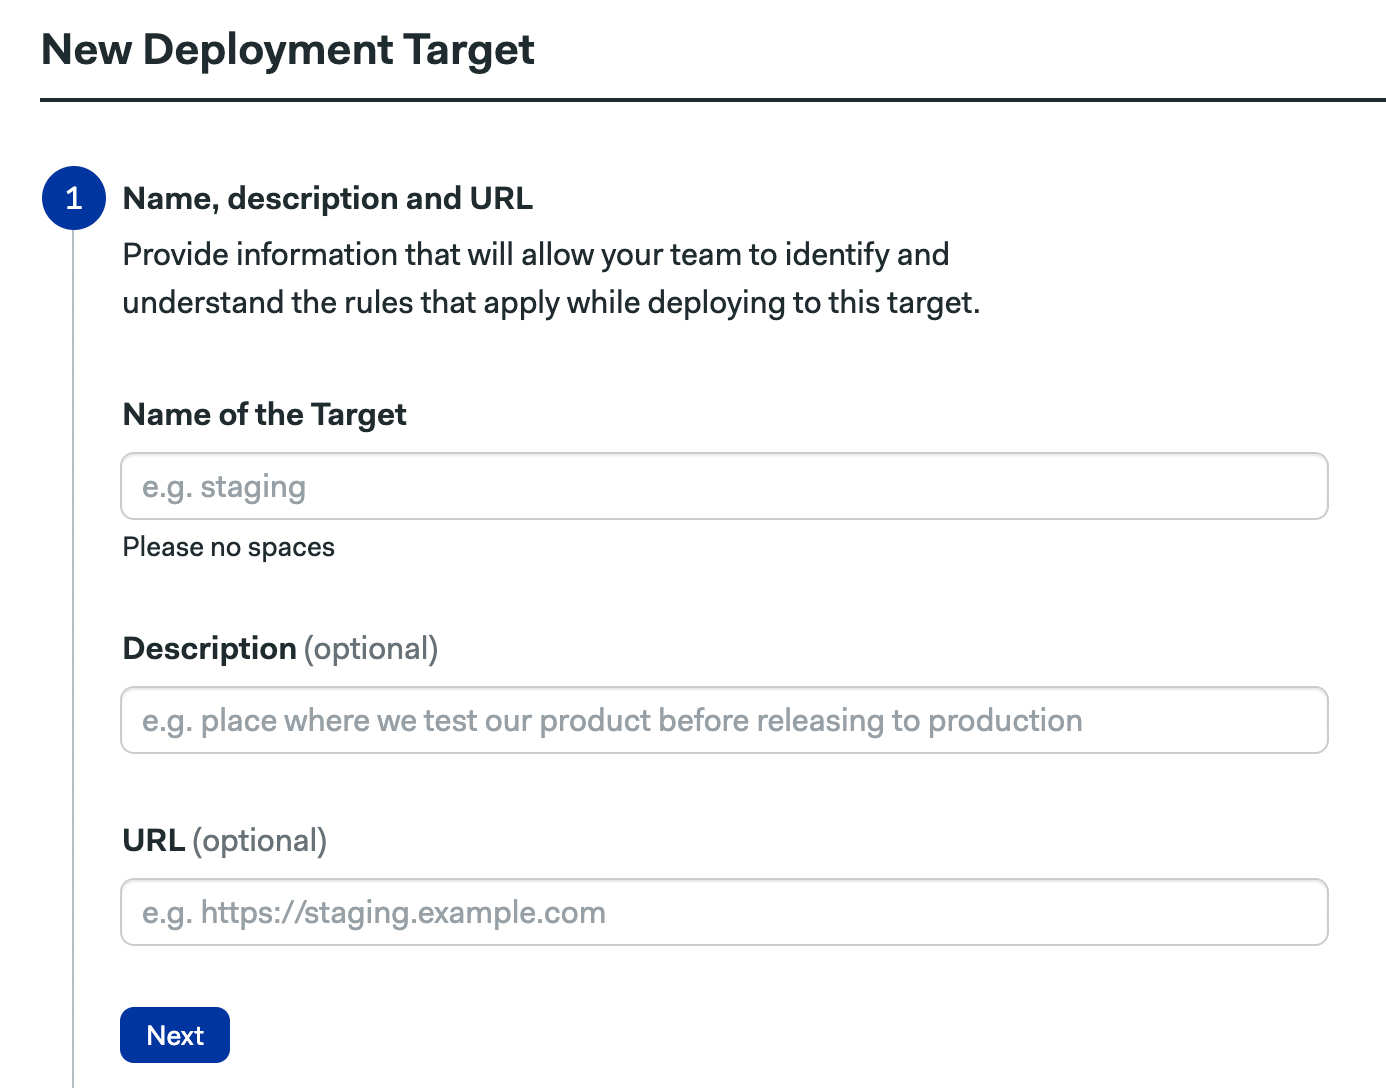The image size is (1386, 1088).
Task: Click the 'Please no spaces' hint
Action: (228, 547)
